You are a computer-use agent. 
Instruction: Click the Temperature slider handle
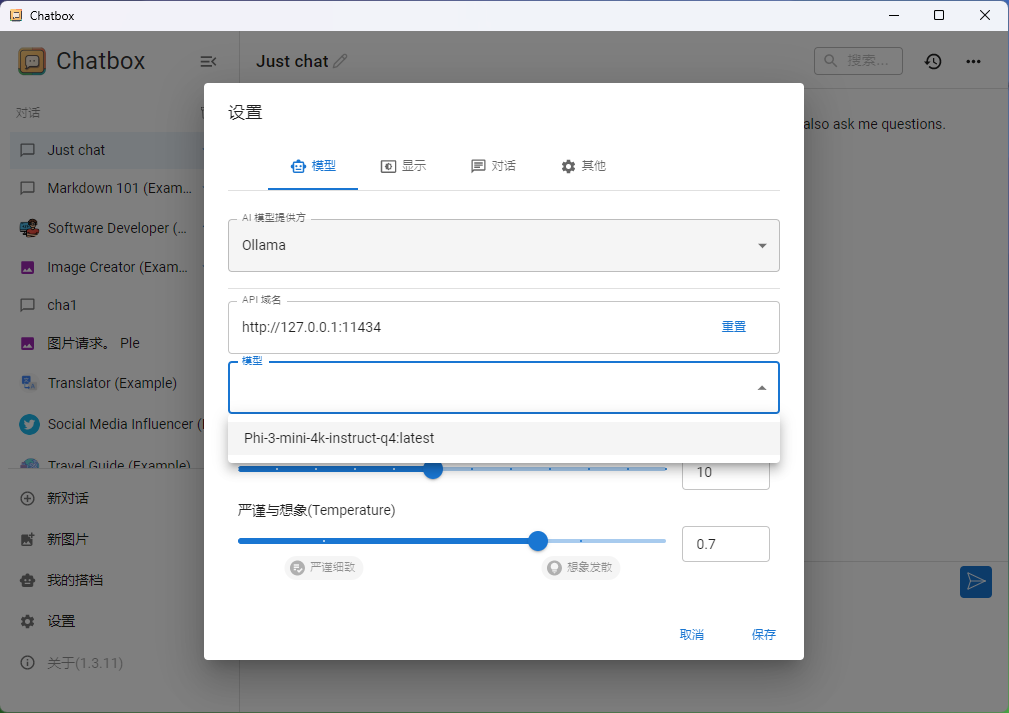pyautogui.click(x=538, y=541)
